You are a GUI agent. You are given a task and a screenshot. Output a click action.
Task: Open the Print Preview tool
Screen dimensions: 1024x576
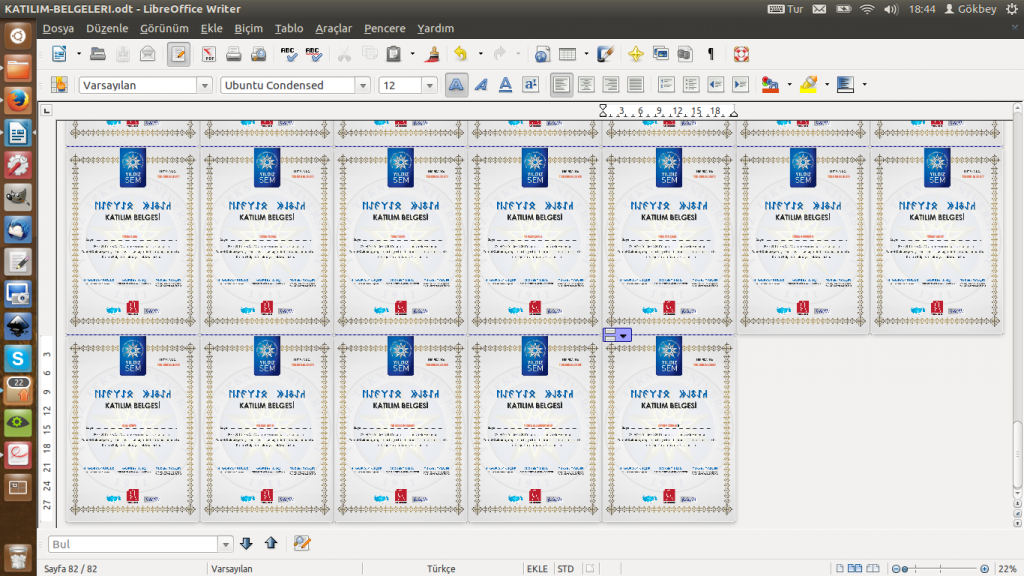pyautogui.click(x=257, y=54)
